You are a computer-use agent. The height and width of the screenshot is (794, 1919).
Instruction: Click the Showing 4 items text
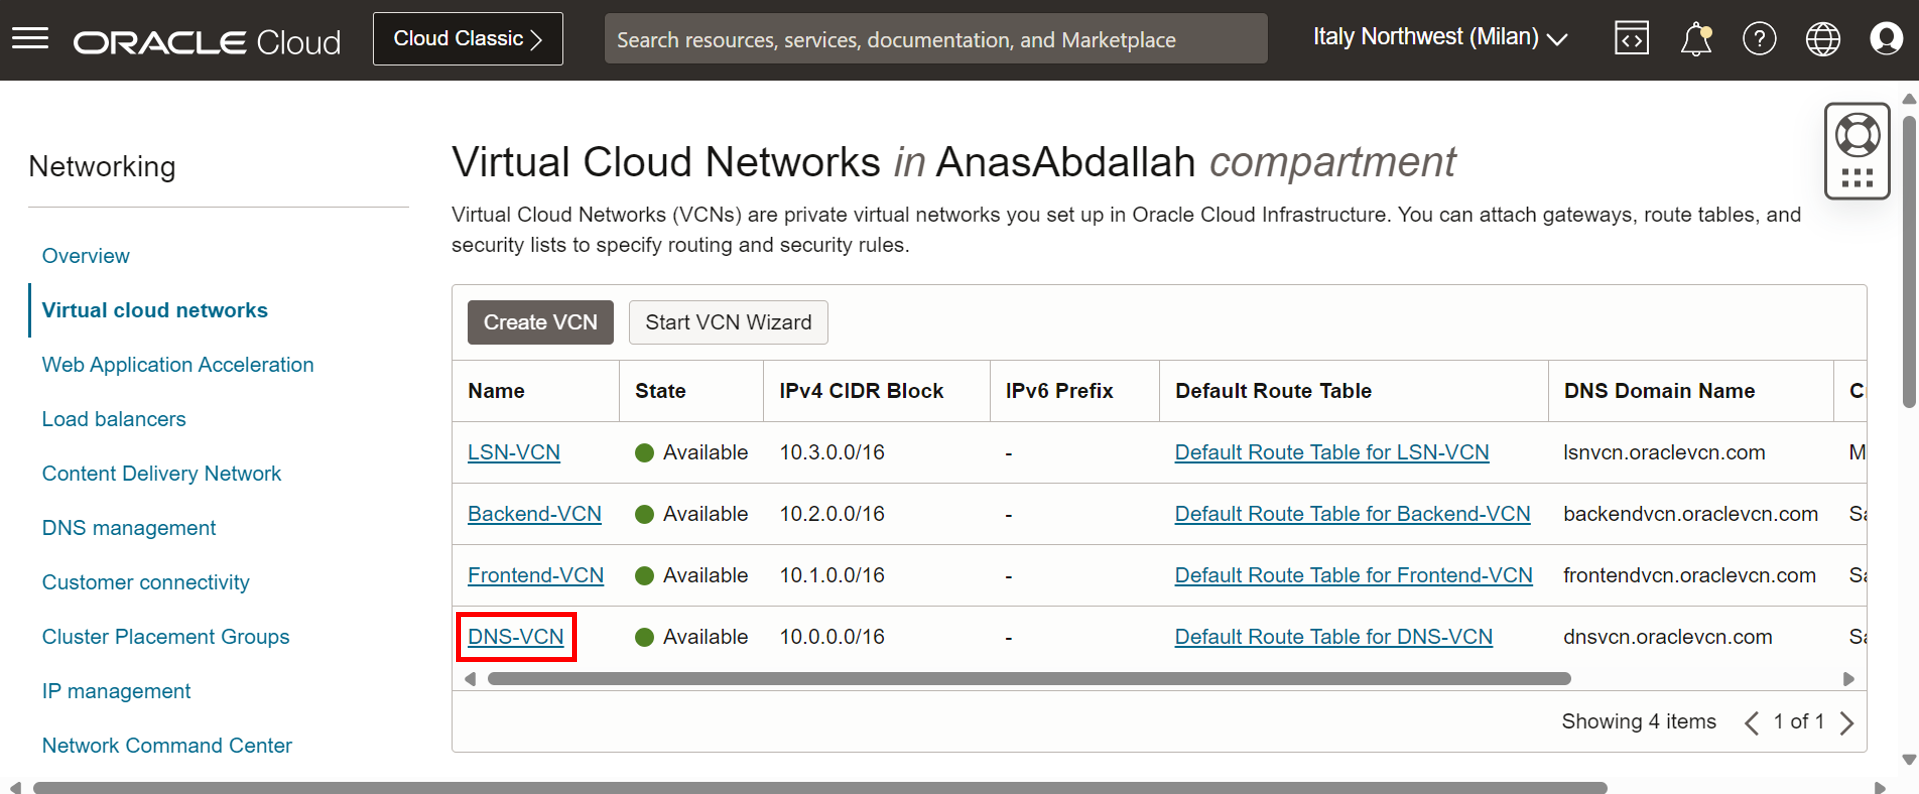pyautogui.click(x=1638, y=722)
